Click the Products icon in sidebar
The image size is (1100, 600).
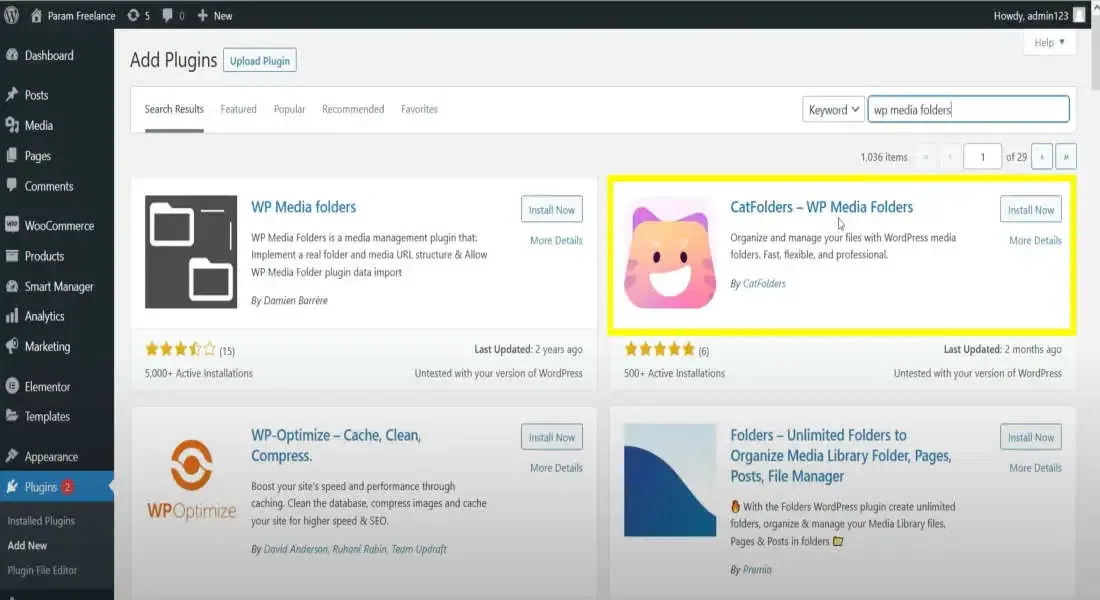click(x=12, y=256)
